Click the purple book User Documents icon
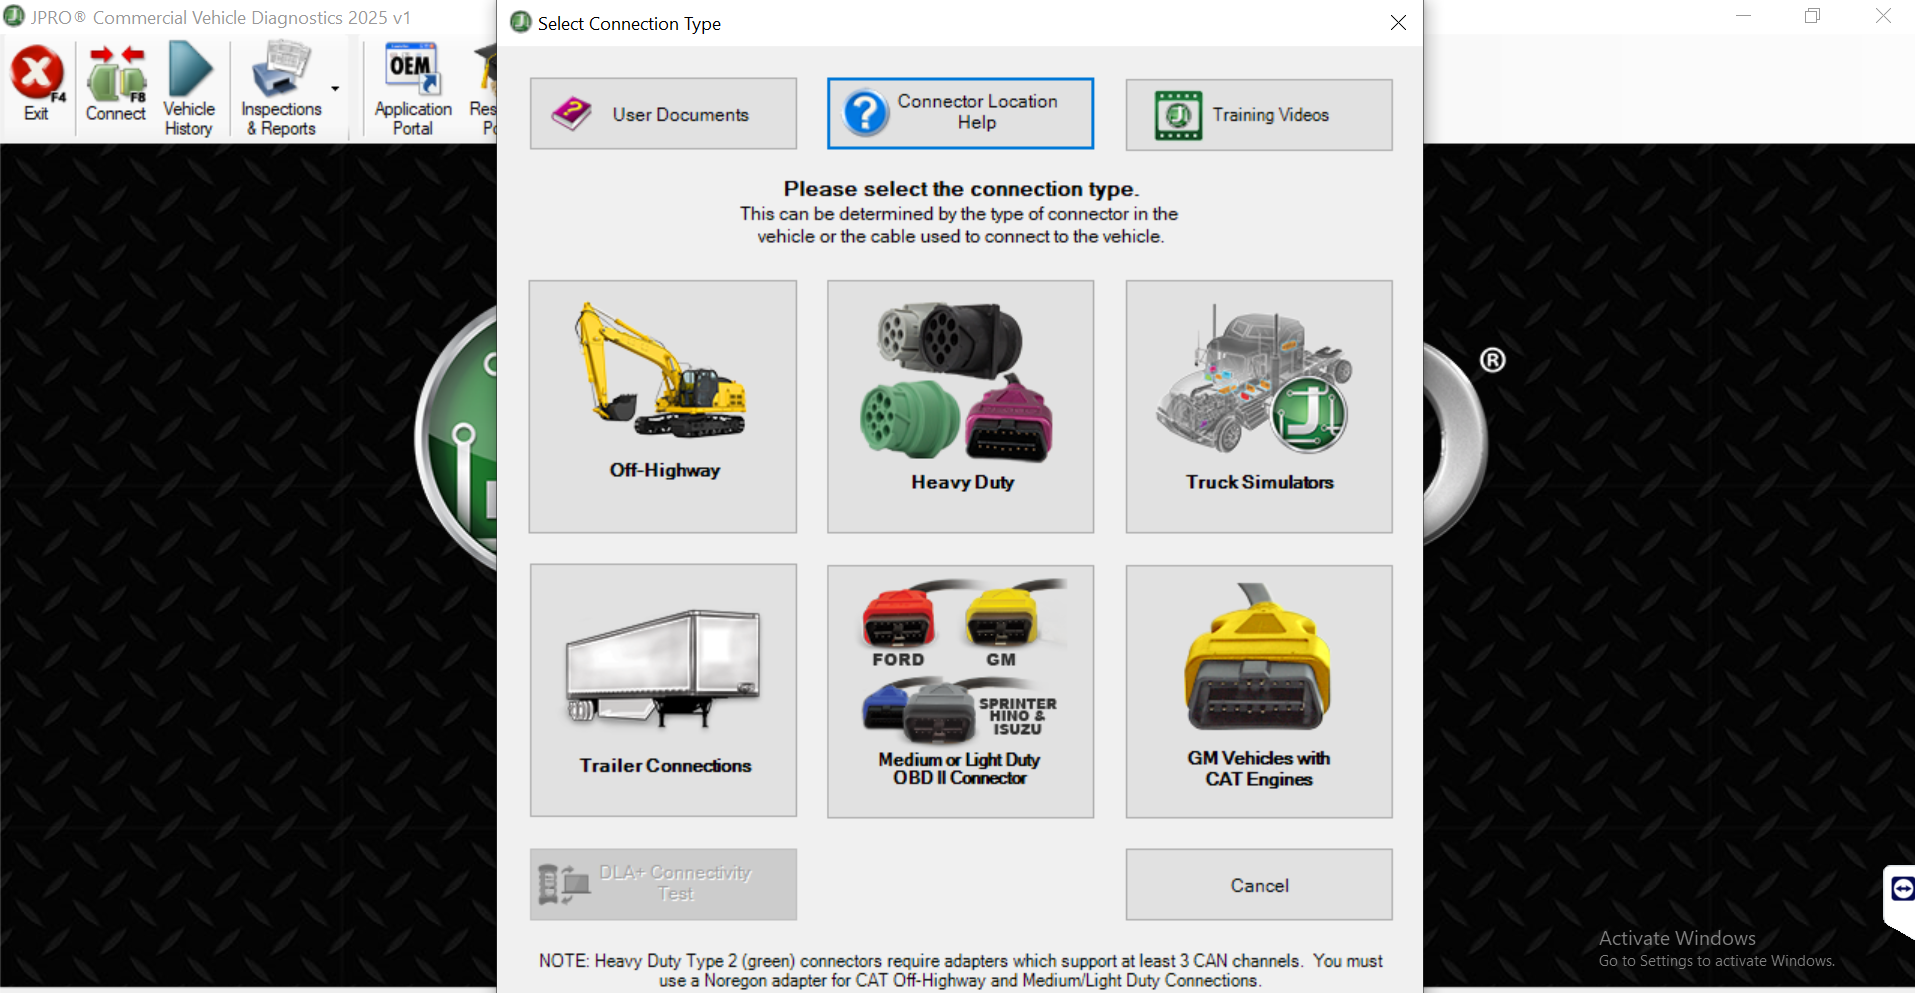 click(x=572, y=113)
